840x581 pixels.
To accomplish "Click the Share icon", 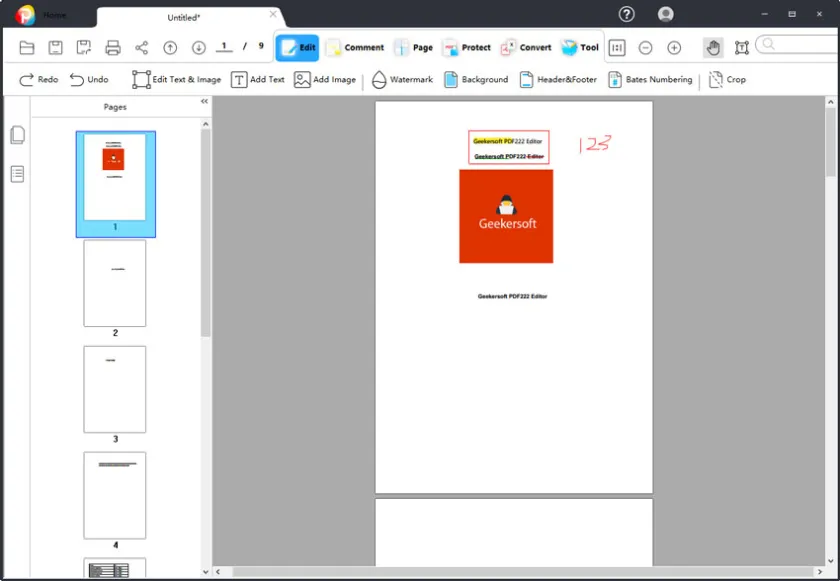I will pyautogui.click(x=141, y=48).
